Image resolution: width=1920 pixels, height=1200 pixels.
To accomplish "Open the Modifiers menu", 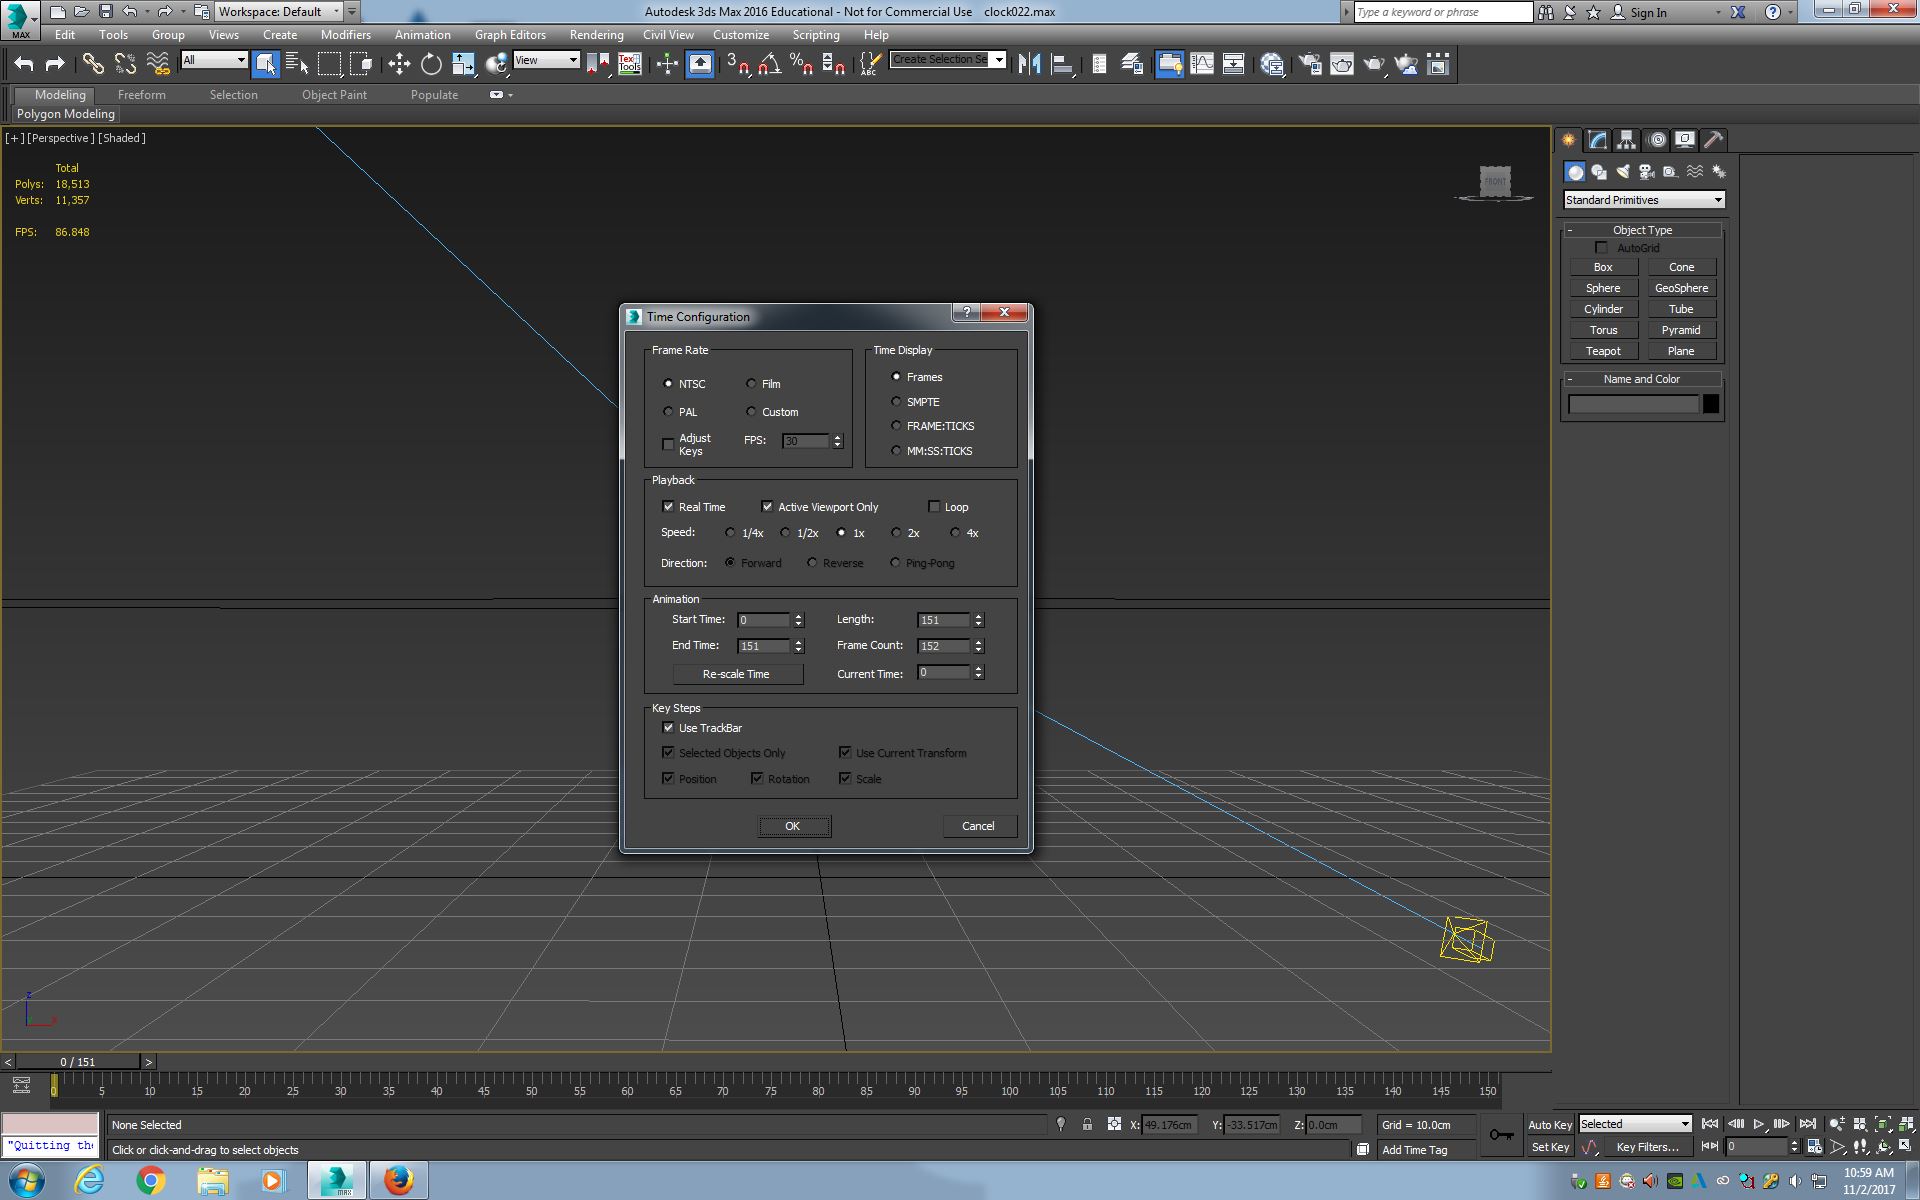I will tap(346, 33).
